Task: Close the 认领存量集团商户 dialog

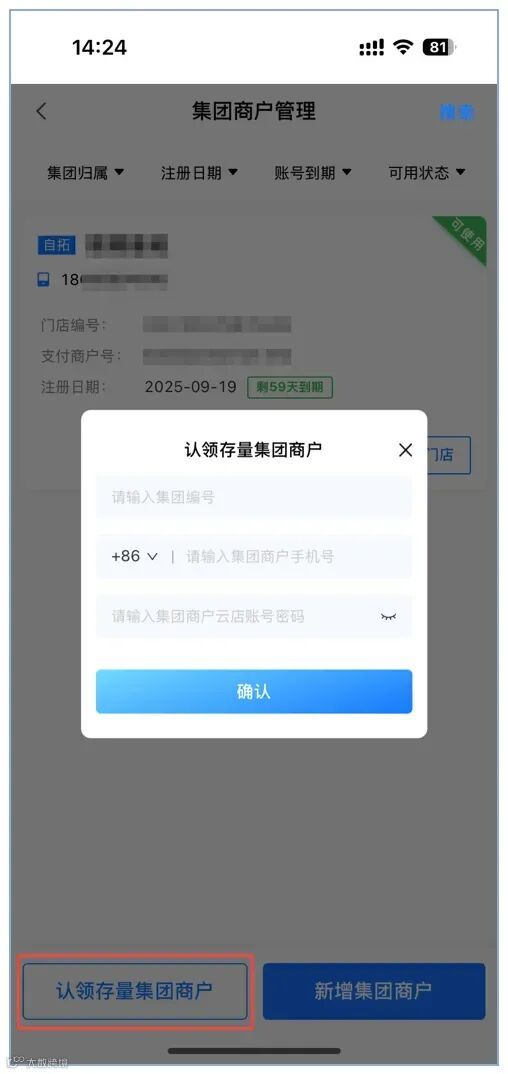Action: (405, 450)
